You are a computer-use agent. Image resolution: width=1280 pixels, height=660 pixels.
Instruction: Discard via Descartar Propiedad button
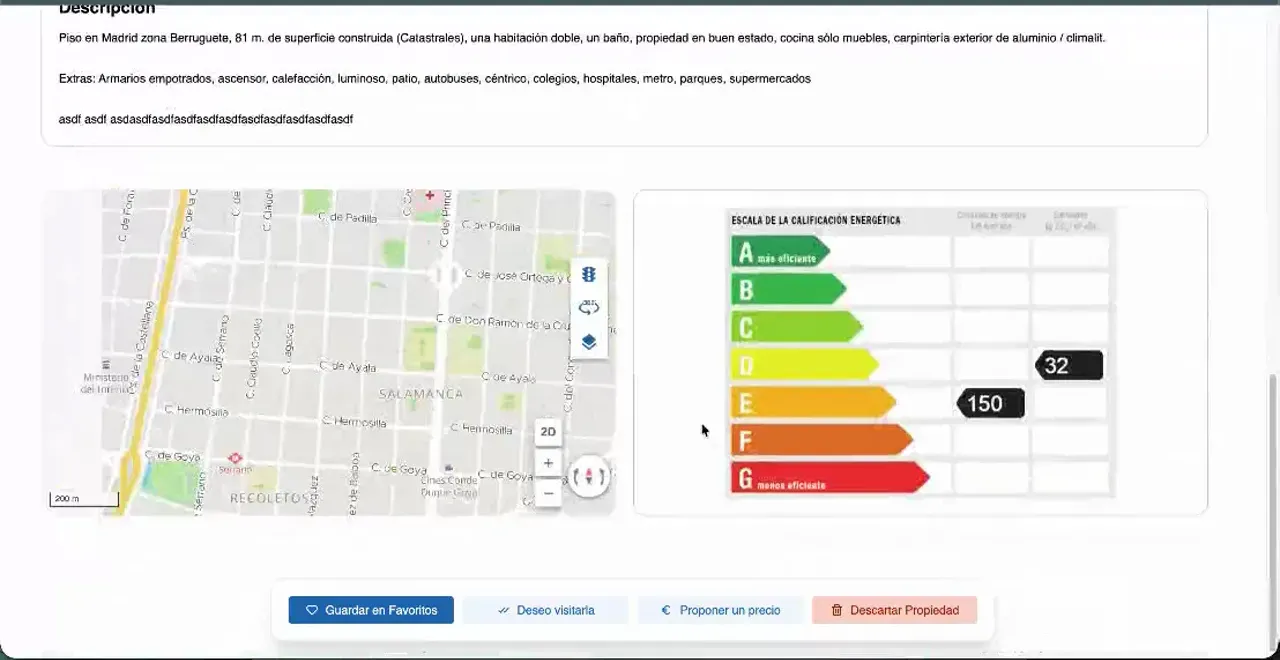click(x=894, y=610)
